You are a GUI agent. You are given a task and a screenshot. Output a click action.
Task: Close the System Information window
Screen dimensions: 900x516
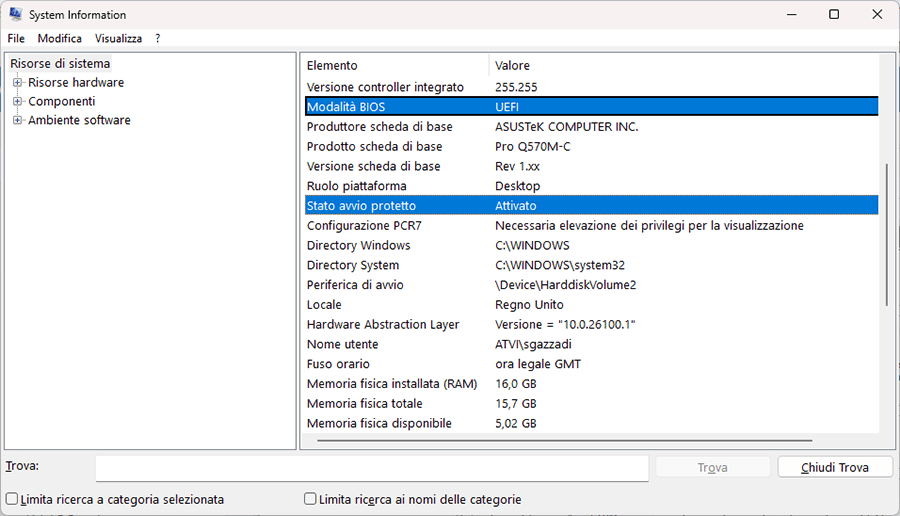click(x=877, y=14)
